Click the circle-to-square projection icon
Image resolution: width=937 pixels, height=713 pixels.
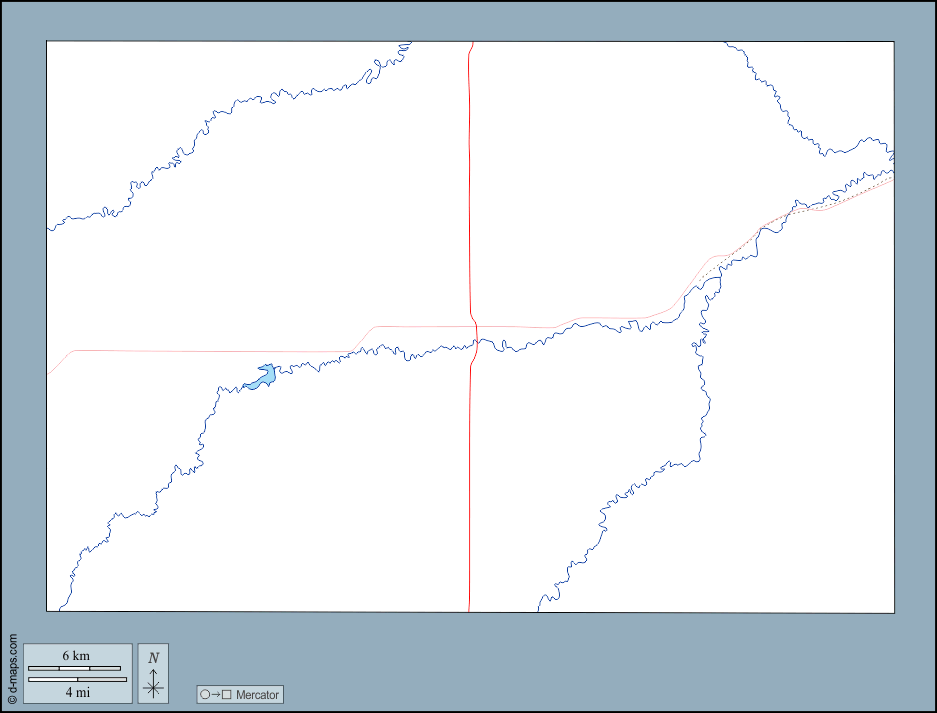tap(215, 694)
